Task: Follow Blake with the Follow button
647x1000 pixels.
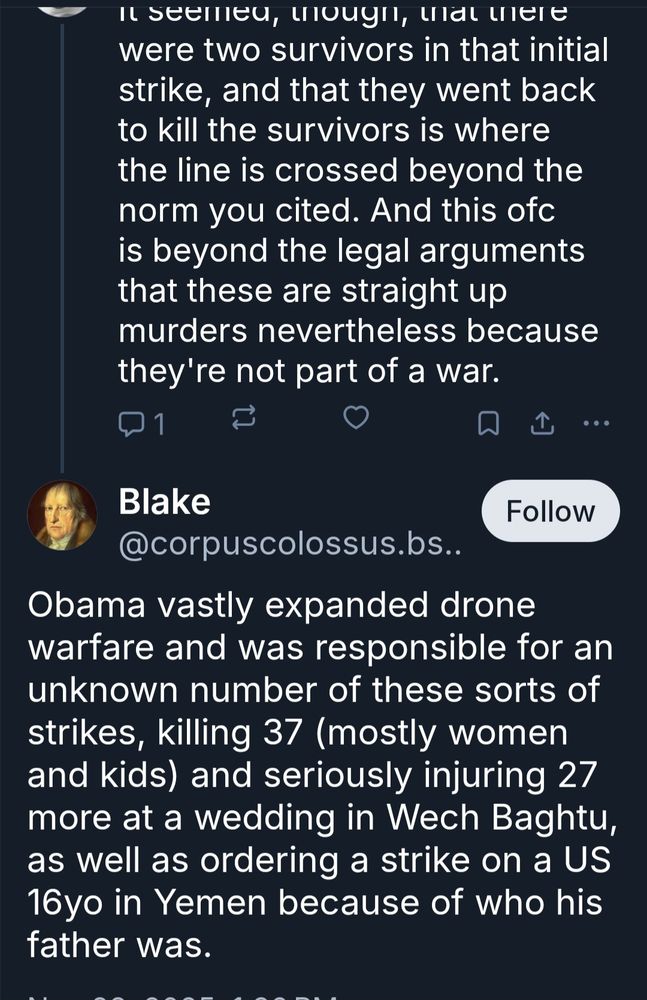Action: tap(550, 512)
